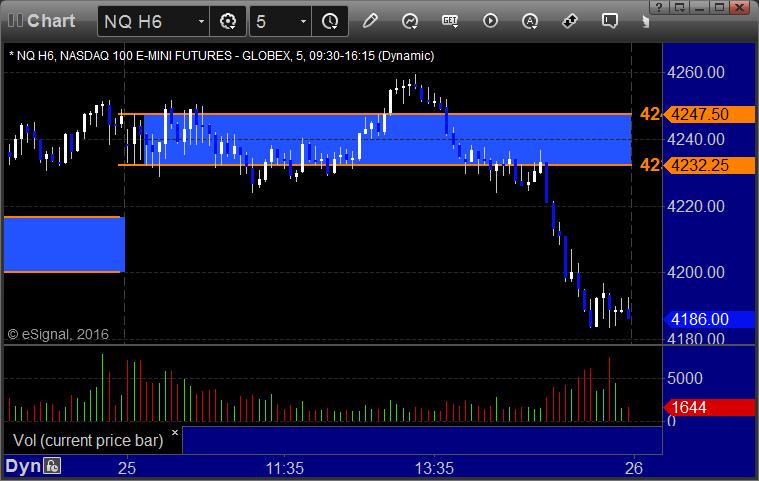Click the blue 4186.00 last price marker

[x=709, y=319]
